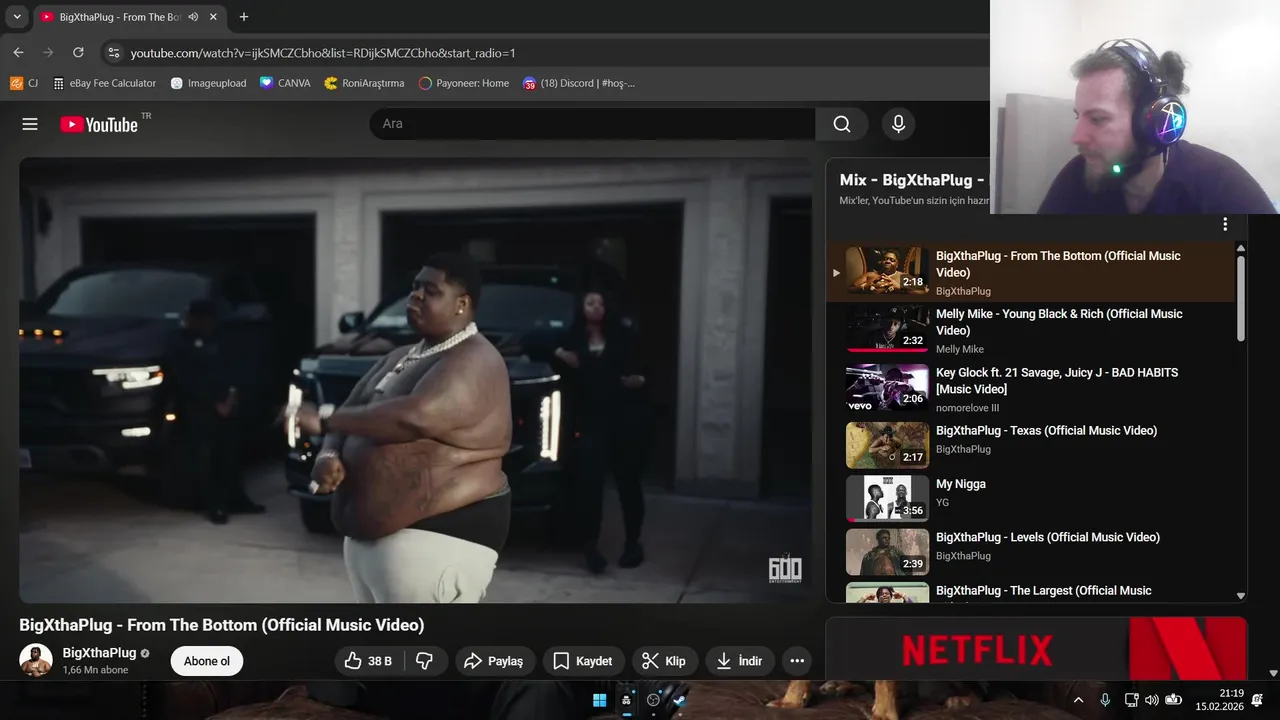Viewport: 1280px width, 720px height.
Task: Open BigXthaPlug channel name link
Action: point(99,653)
